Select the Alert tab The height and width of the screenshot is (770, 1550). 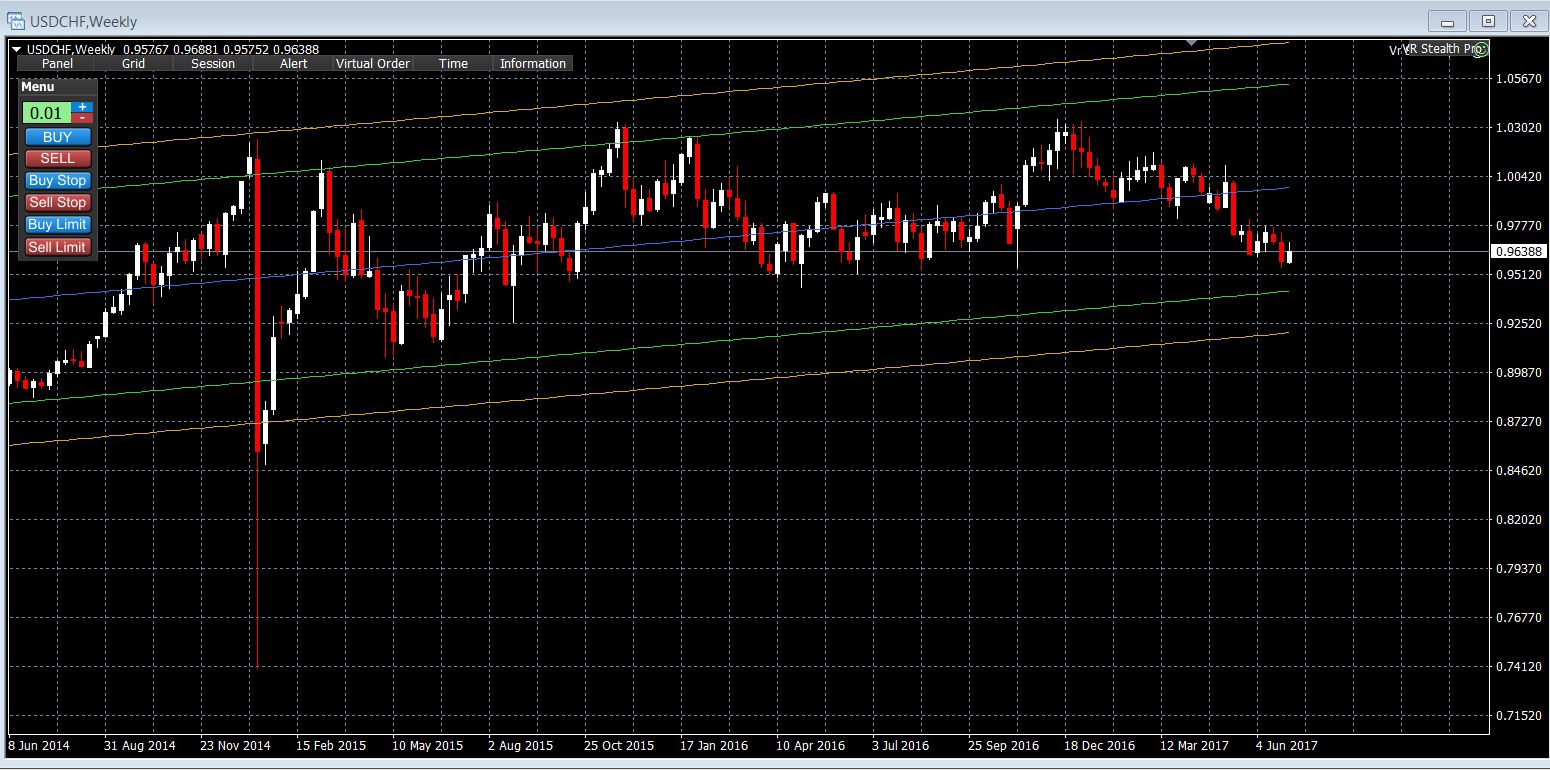(x=293, y=63)
